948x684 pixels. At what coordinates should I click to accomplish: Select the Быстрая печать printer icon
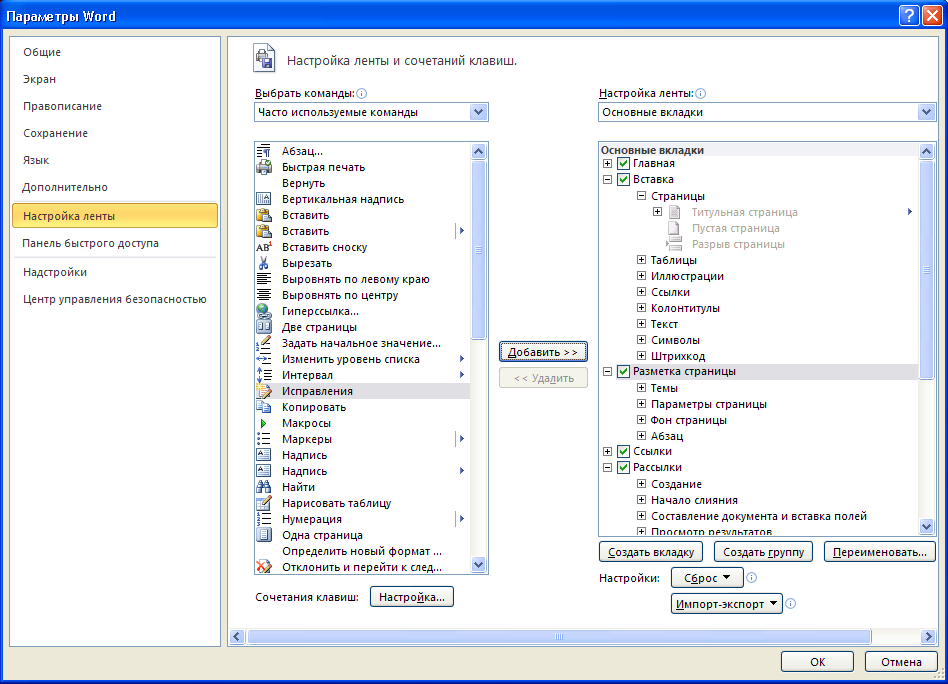pos(264,168)
